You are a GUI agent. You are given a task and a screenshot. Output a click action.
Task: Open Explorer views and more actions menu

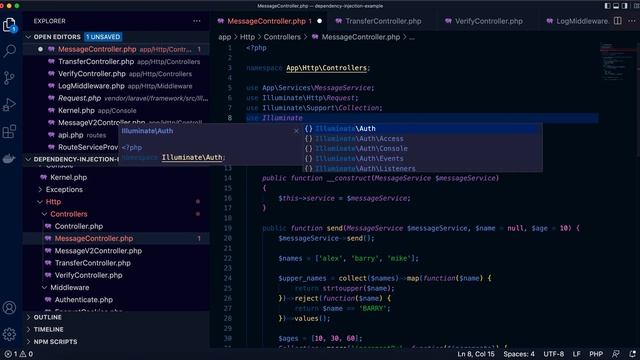click(197, 21)
